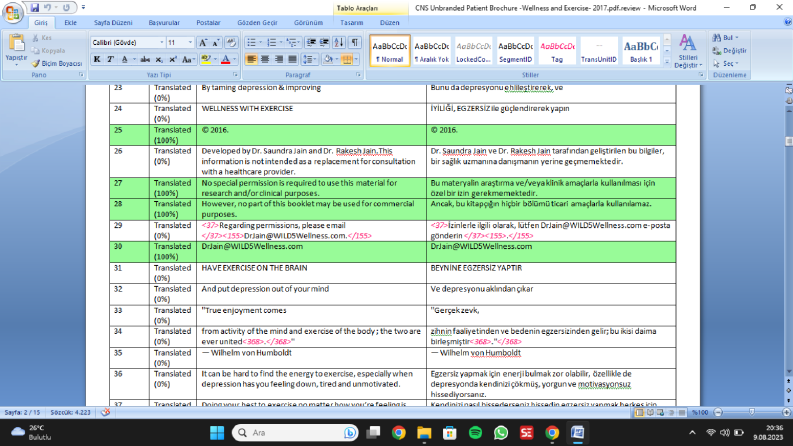
Task: Open the Seç select dropdown
Action: click(726, 64)
